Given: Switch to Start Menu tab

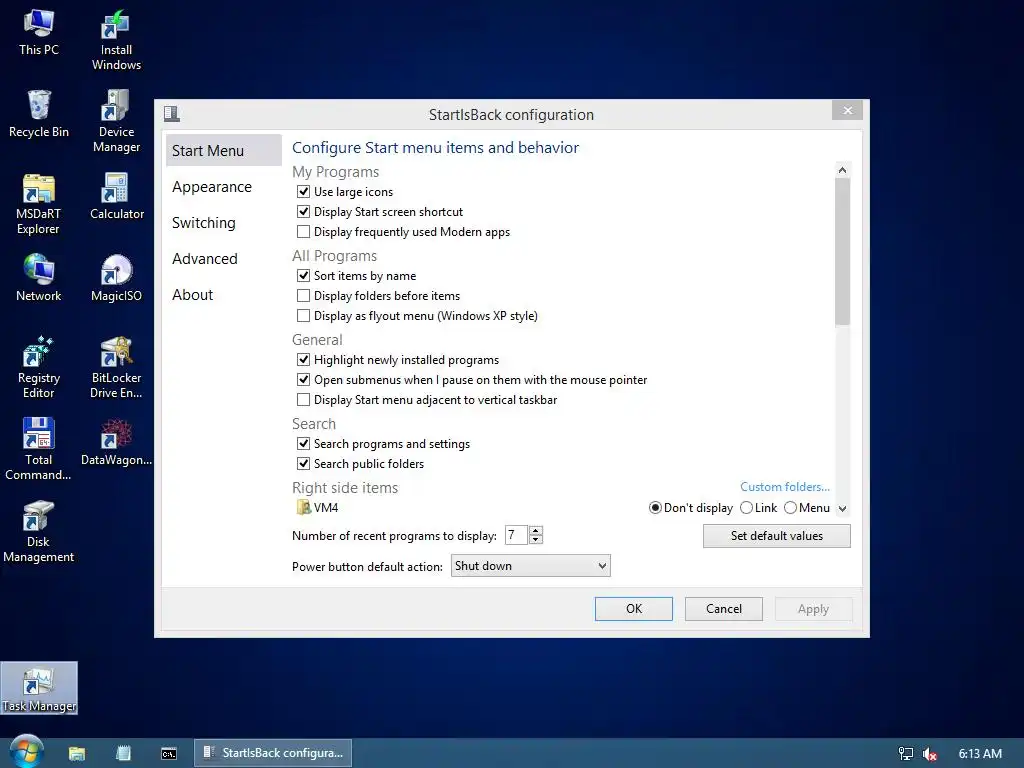Looking at the screenshot, I should (223, 150).
